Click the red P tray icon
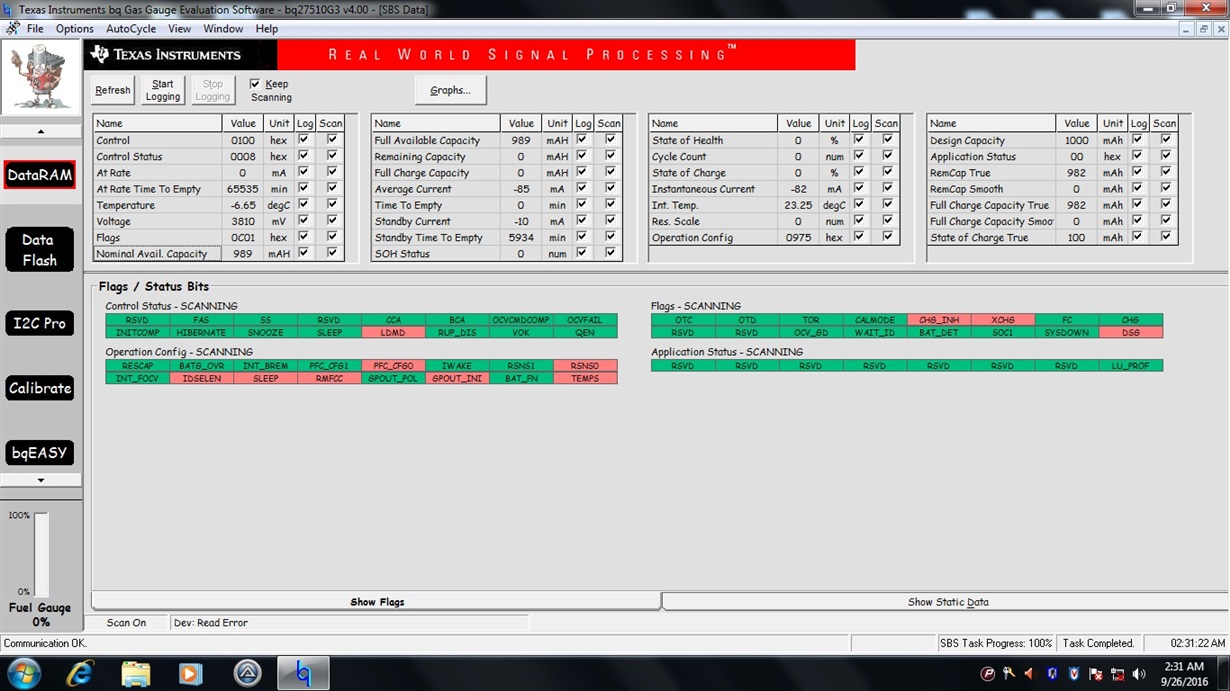 pyautogui.click(x=988, y=674)
